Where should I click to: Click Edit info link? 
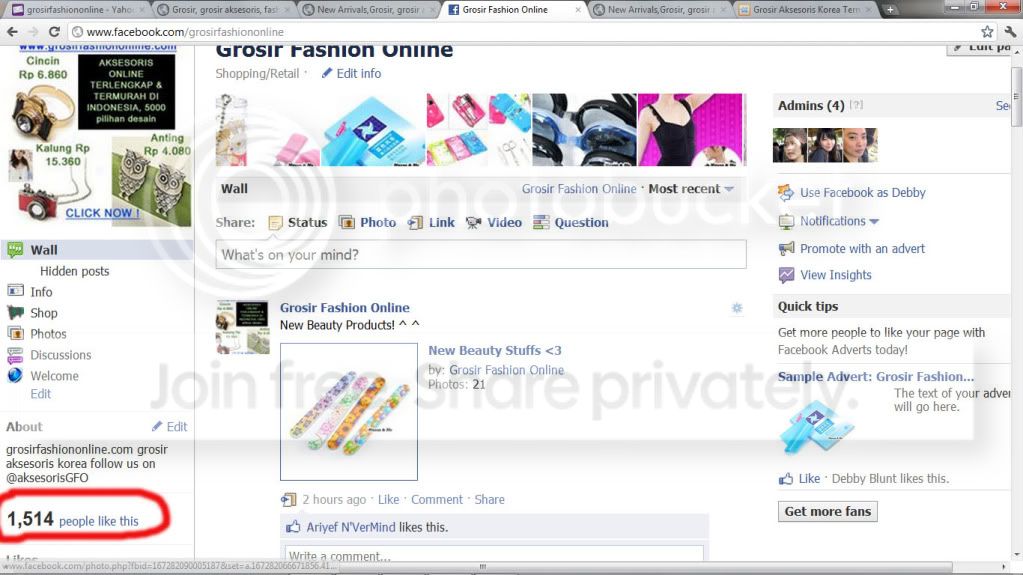tap(352, 74)
